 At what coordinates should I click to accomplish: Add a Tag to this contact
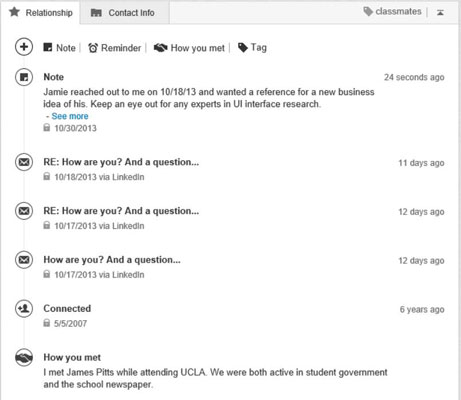click(252, 48)
